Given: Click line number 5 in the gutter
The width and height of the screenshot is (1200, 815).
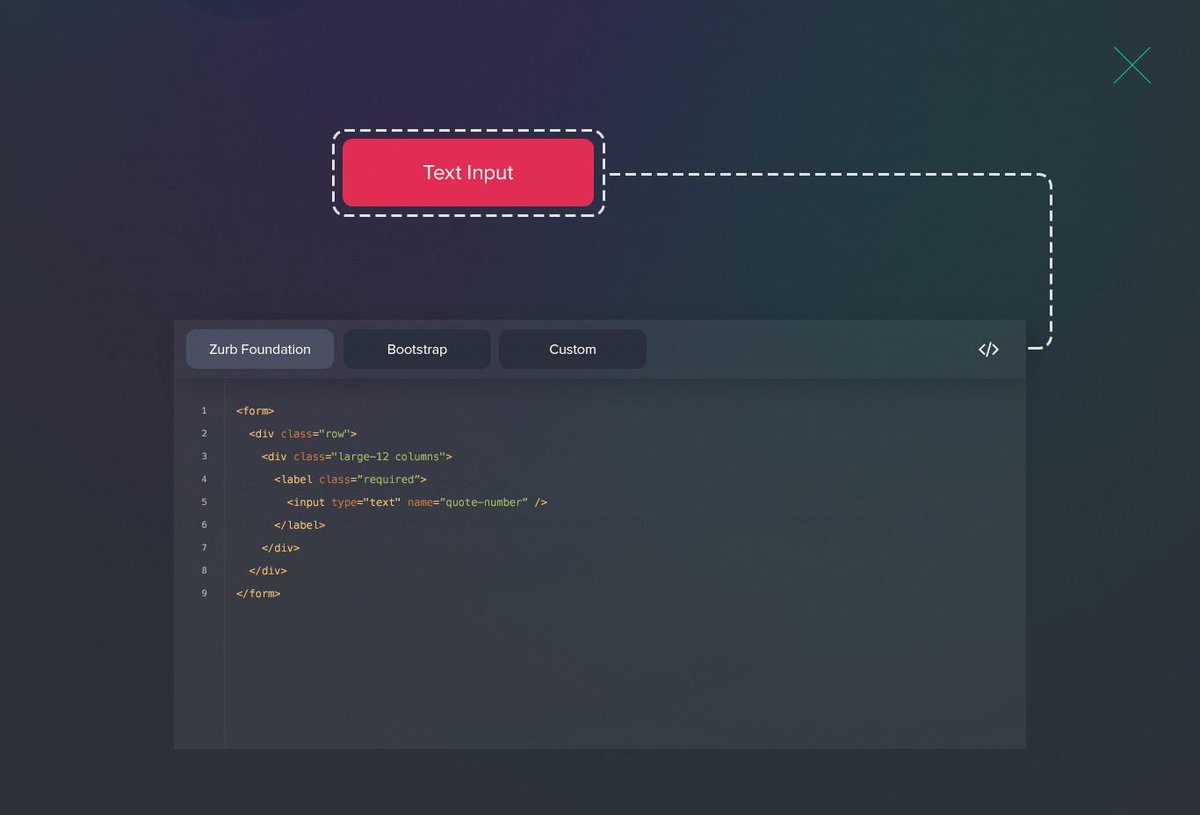Looking at the screenshot, I should (204, 503).
